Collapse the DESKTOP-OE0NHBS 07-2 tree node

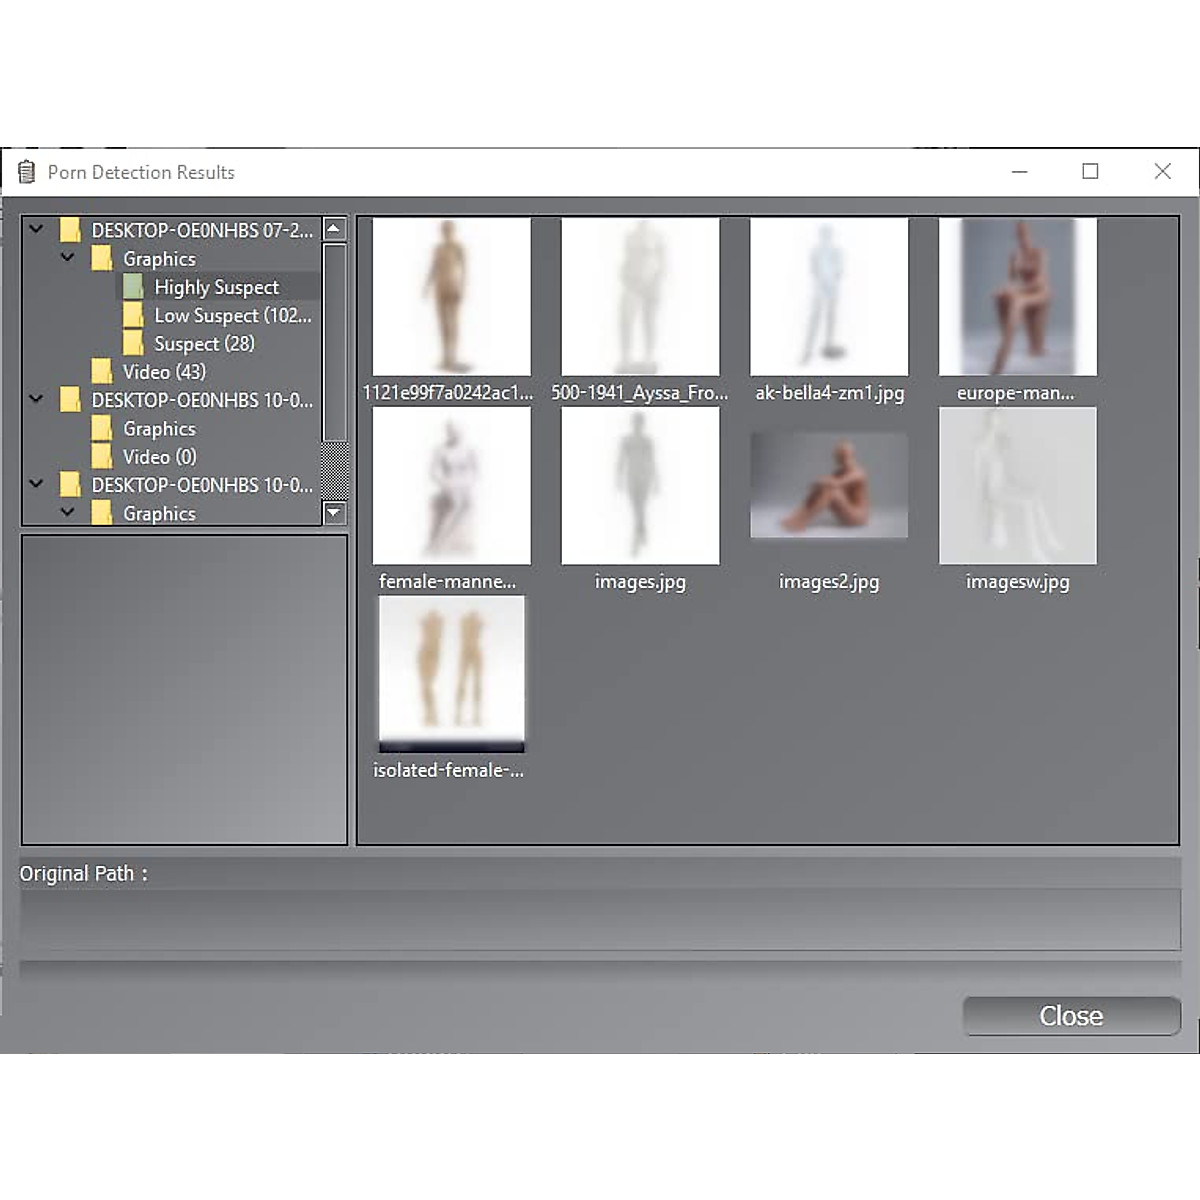click(x=36, y=229)
